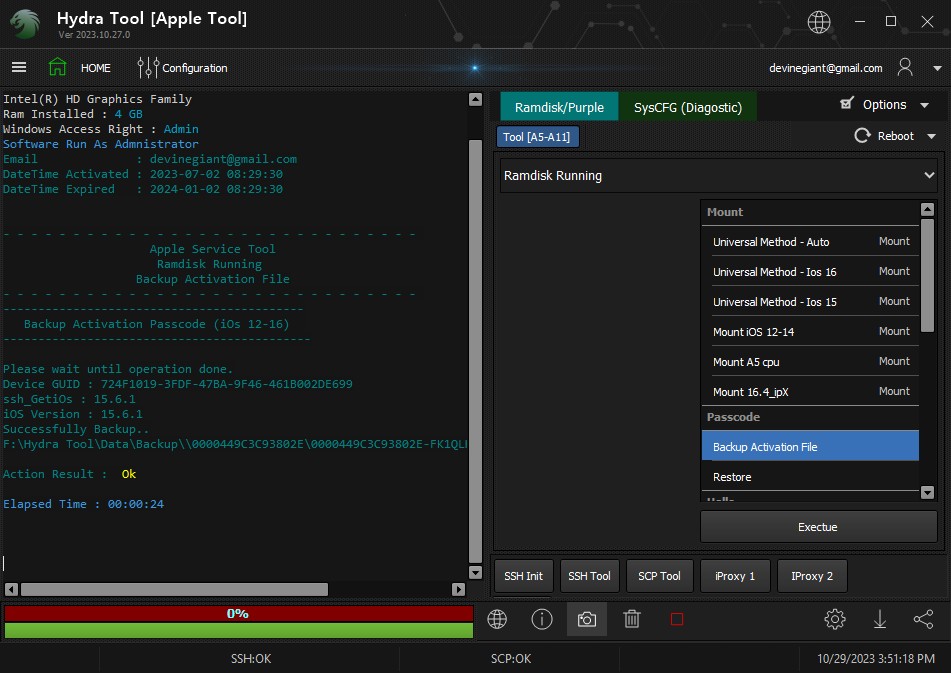Click the date and time in status bar
This screenshot has height=673, width=951.
[x=876, y=658]
